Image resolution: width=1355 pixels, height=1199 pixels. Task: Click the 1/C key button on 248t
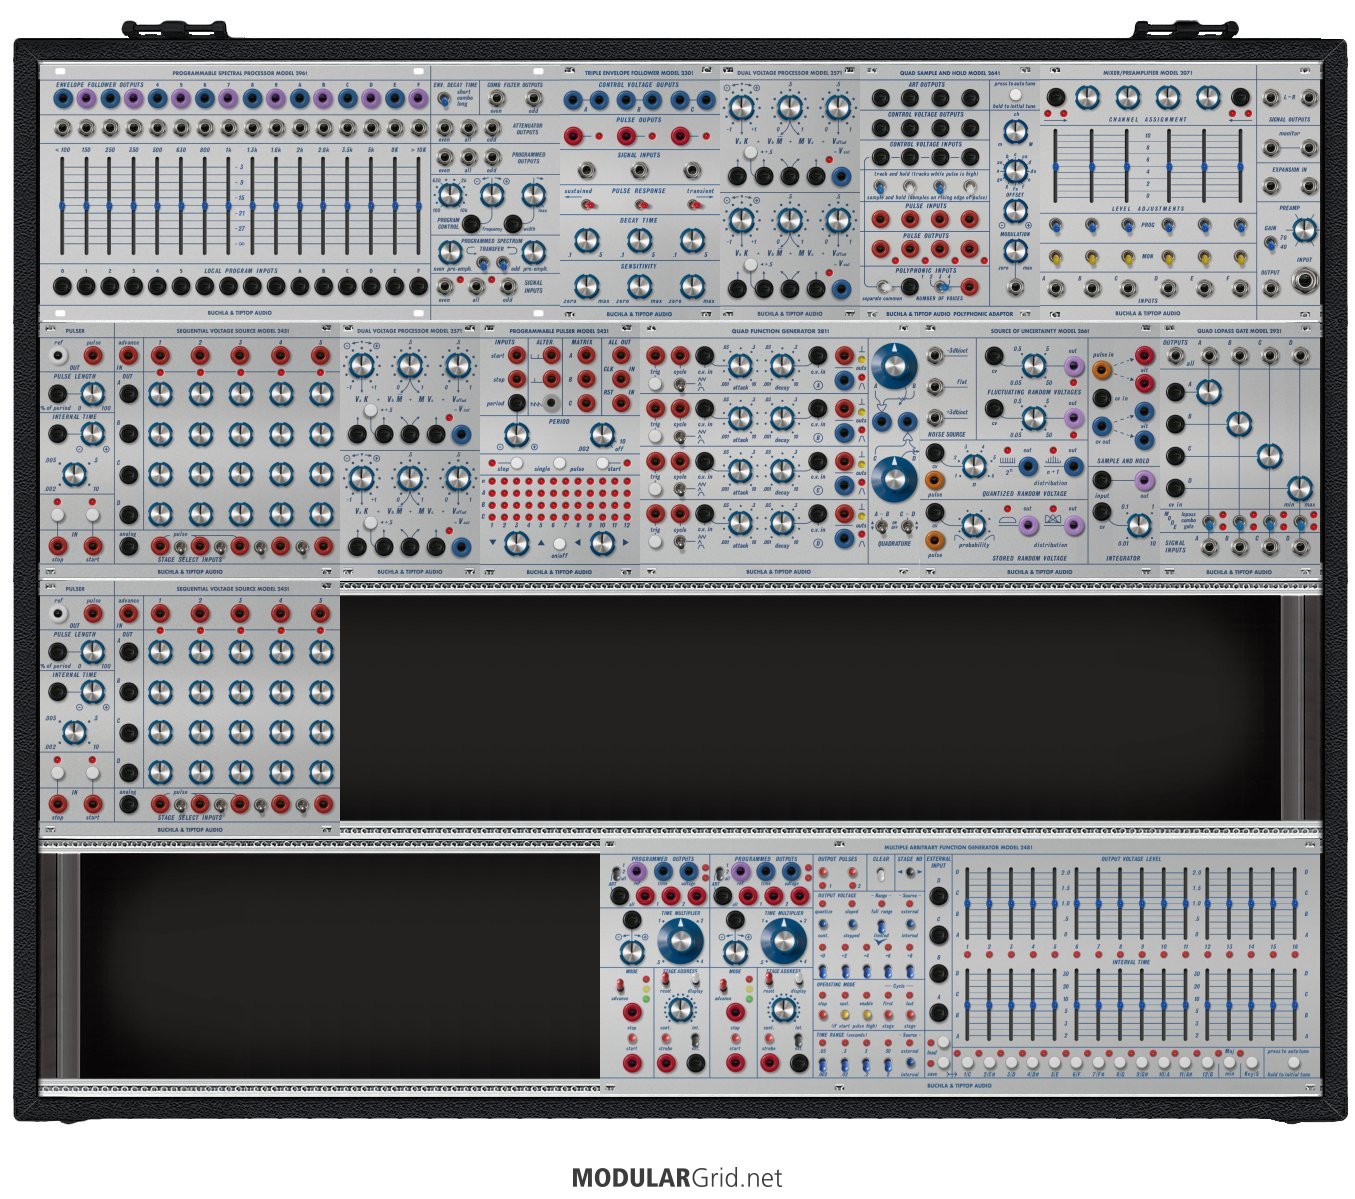click(x=967, y=1062)
